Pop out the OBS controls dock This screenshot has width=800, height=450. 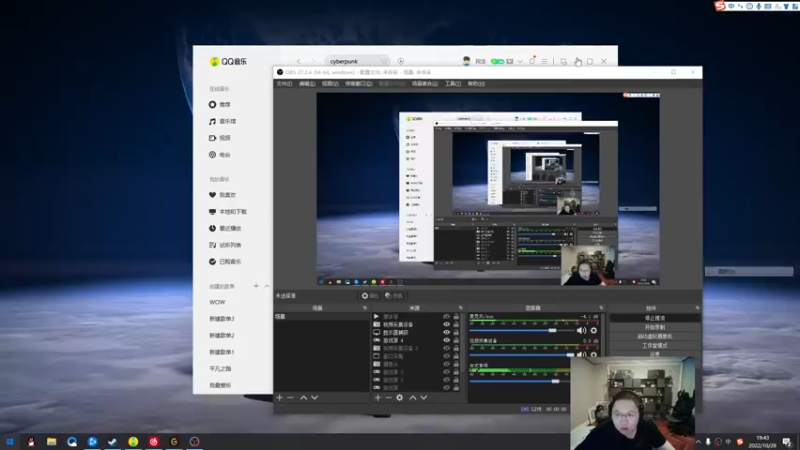click(x=697, y=308)
